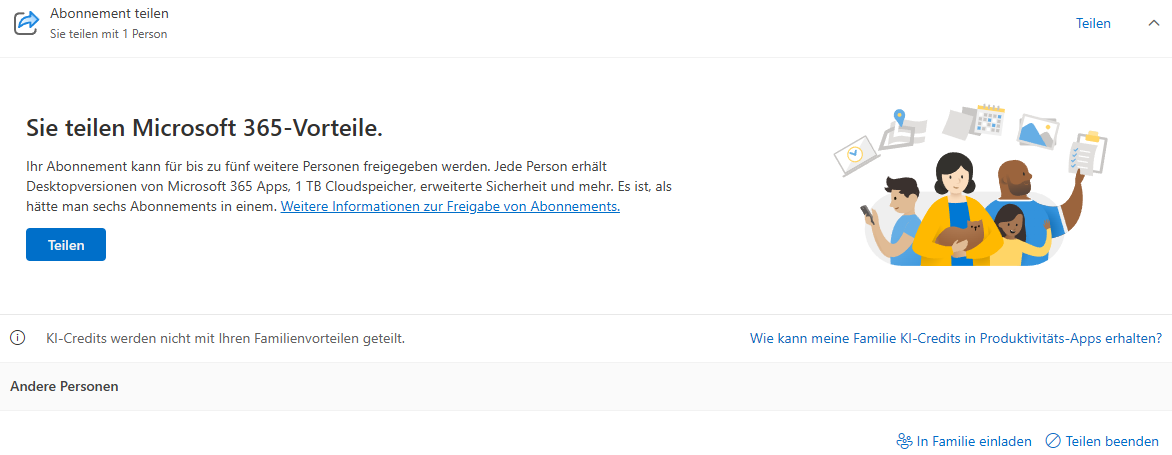Click the family group icon before In Familie einladen

(x=904, y=441)
